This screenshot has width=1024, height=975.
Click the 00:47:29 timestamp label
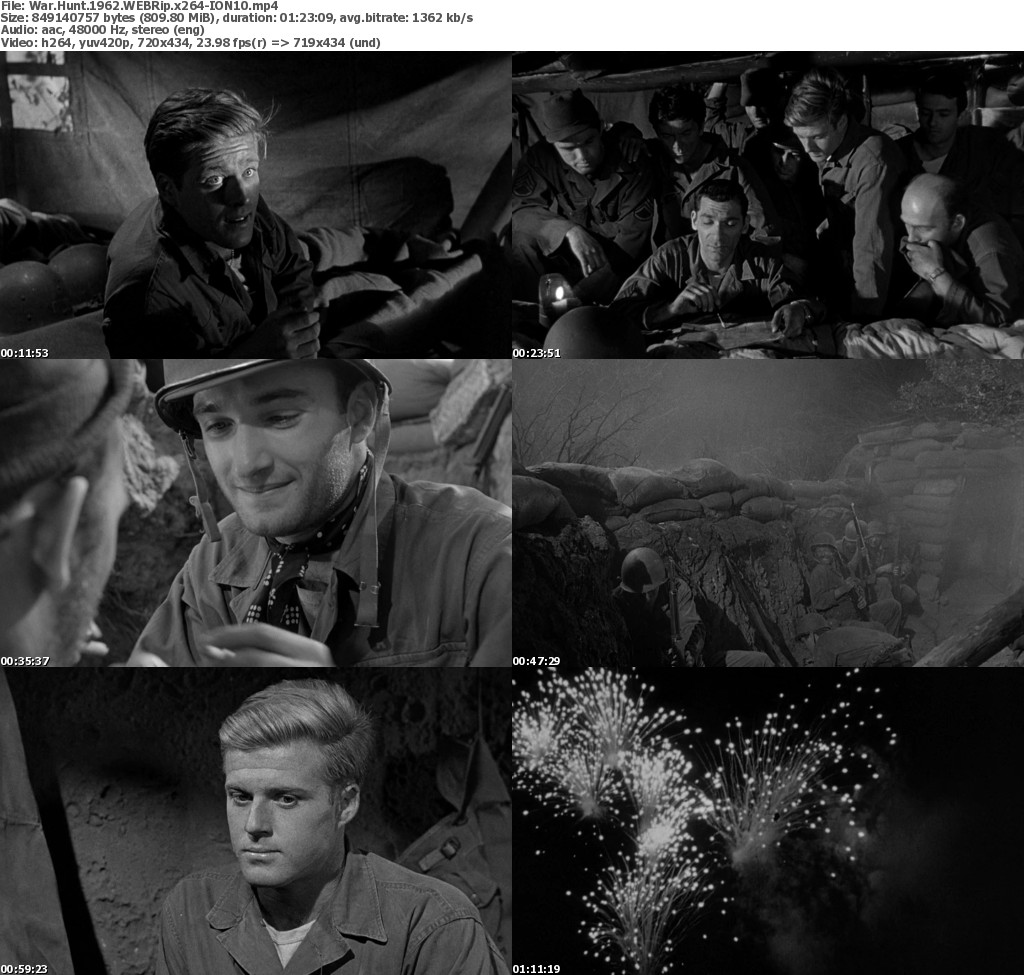(x=537, y=661)
